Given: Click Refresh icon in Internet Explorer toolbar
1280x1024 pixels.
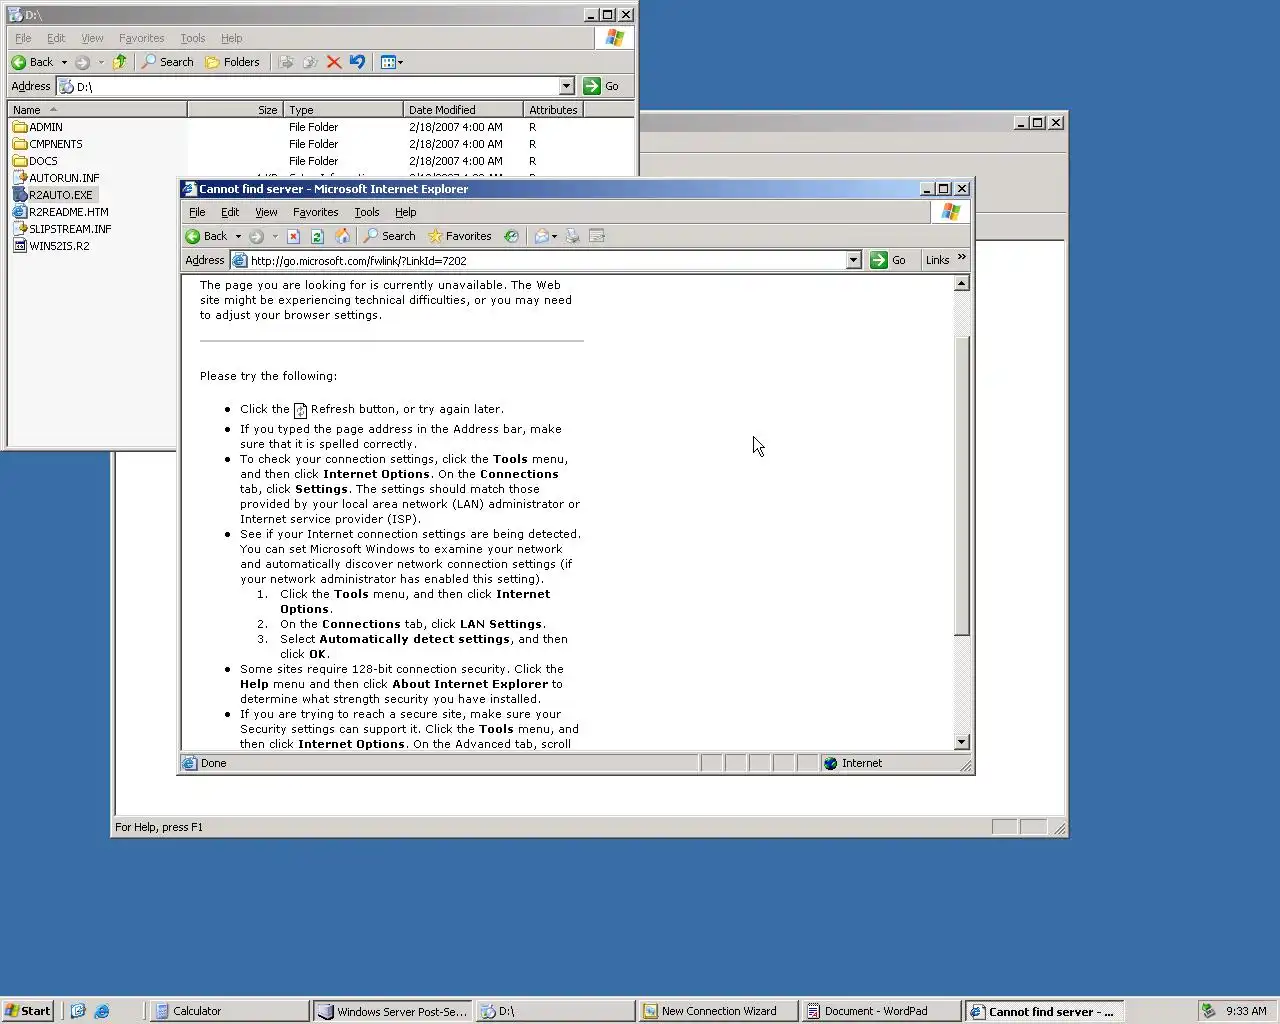Looking at the screenshot, I should [x=317, y=236].
